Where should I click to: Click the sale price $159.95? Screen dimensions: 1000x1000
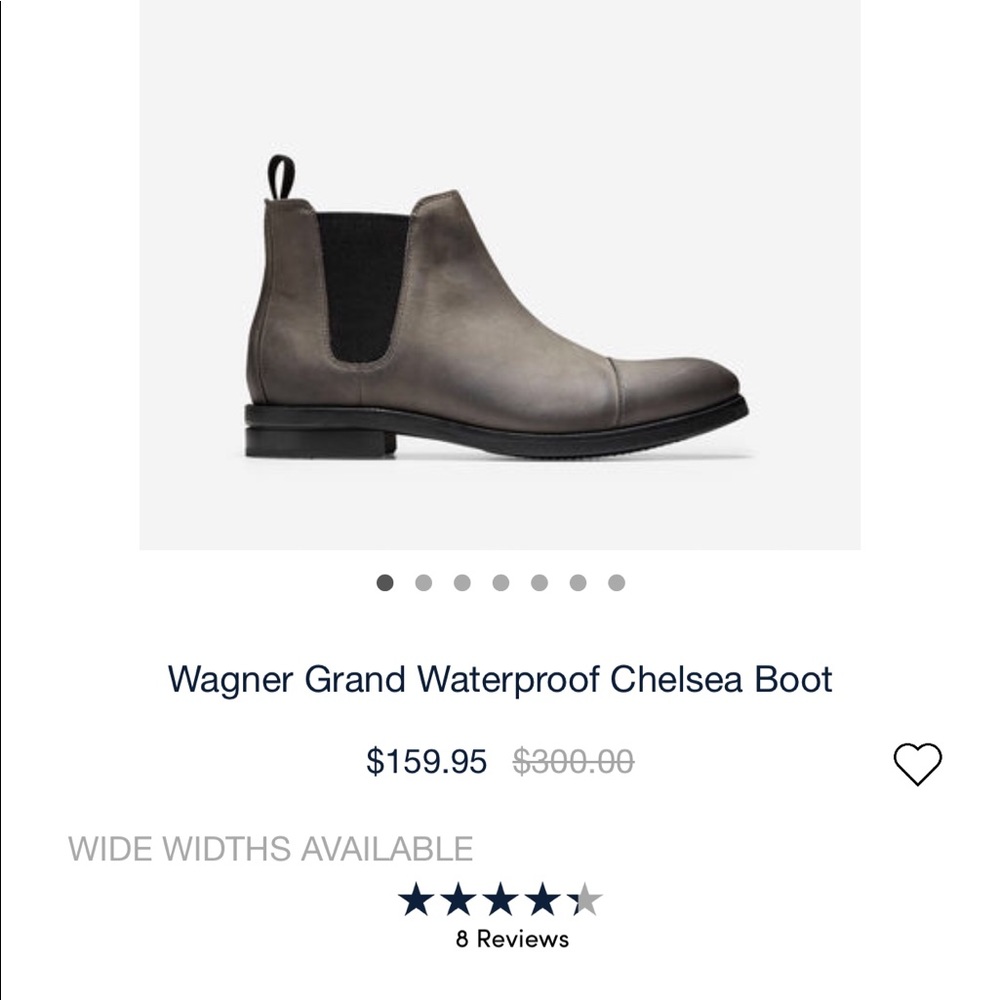coord(425,764)
